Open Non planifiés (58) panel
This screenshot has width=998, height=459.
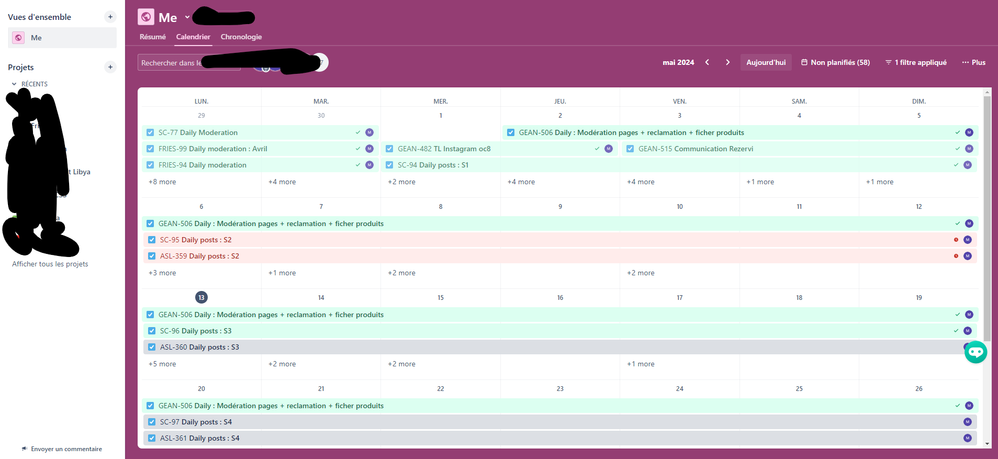(x=835, y=62)
